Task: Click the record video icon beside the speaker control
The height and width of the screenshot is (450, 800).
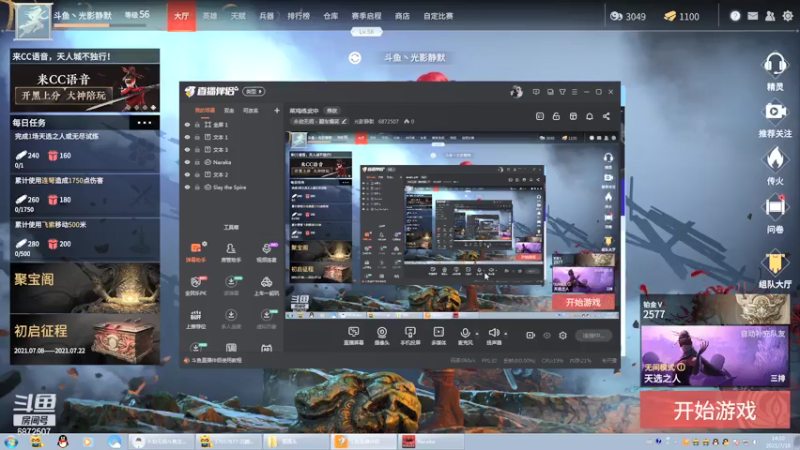Action: [x=530, y=335]
